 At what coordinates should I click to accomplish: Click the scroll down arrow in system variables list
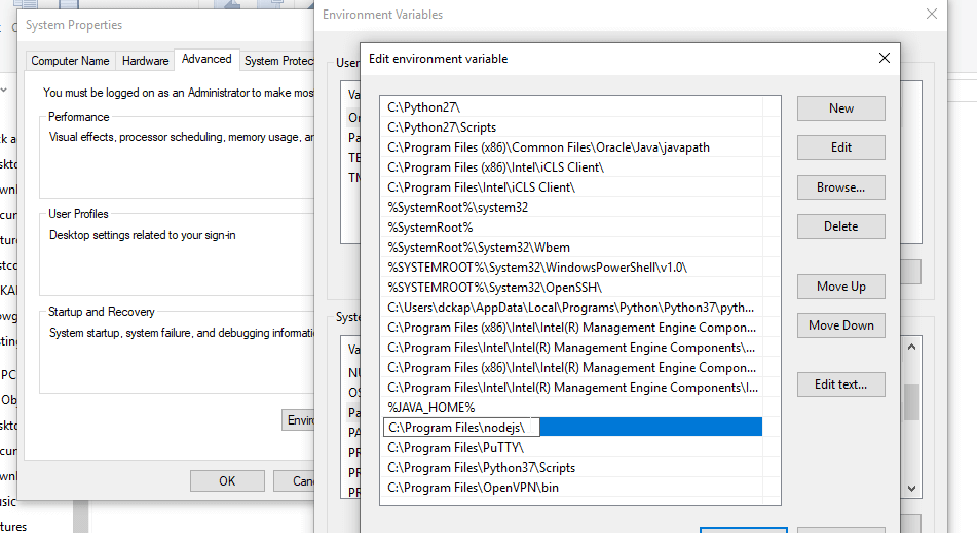(x=912, y=489)
